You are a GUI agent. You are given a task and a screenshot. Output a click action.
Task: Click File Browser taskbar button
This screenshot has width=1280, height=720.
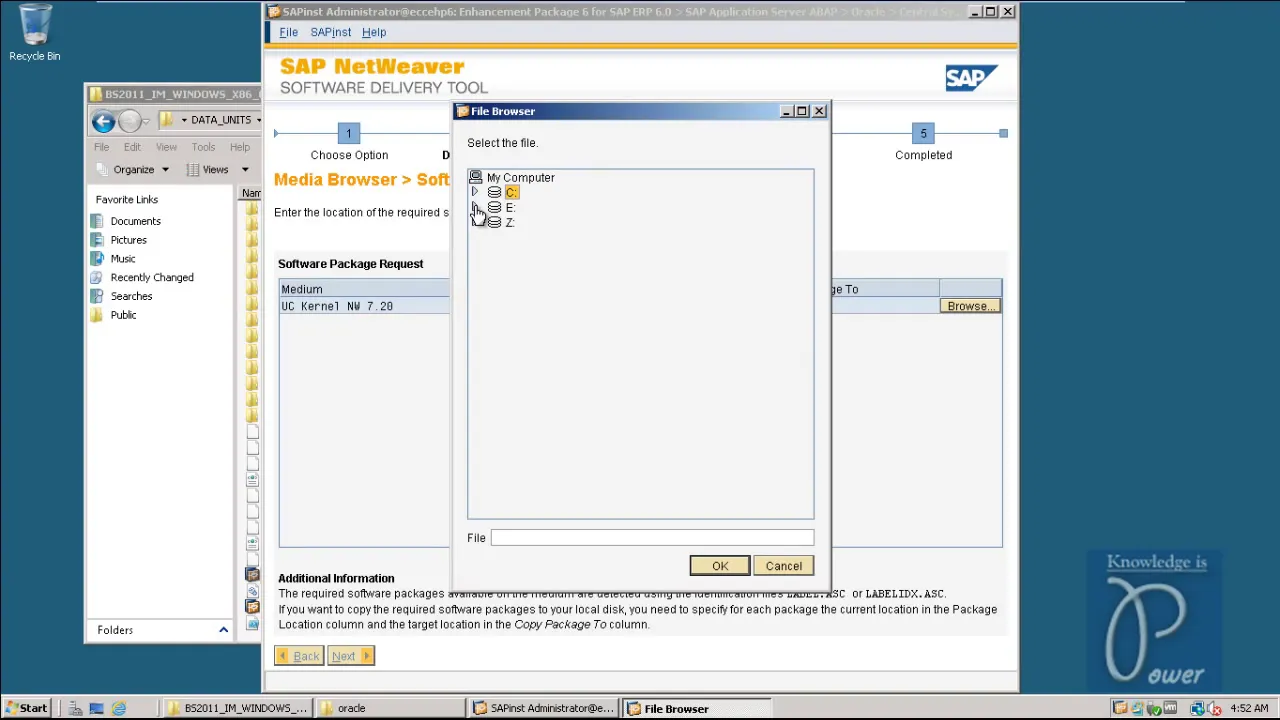pos(697,708)
